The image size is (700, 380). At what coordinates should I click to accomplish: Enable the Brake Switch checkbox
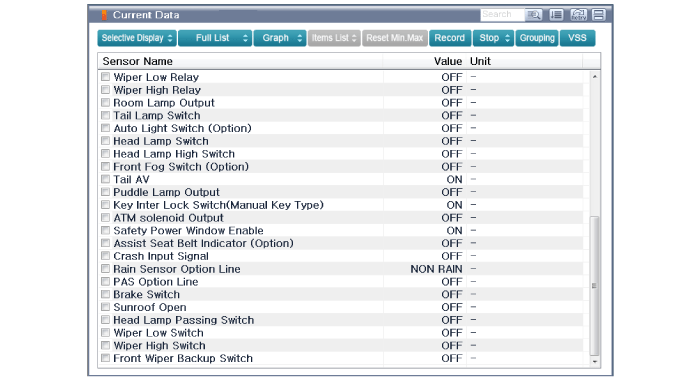coord(105,294)
